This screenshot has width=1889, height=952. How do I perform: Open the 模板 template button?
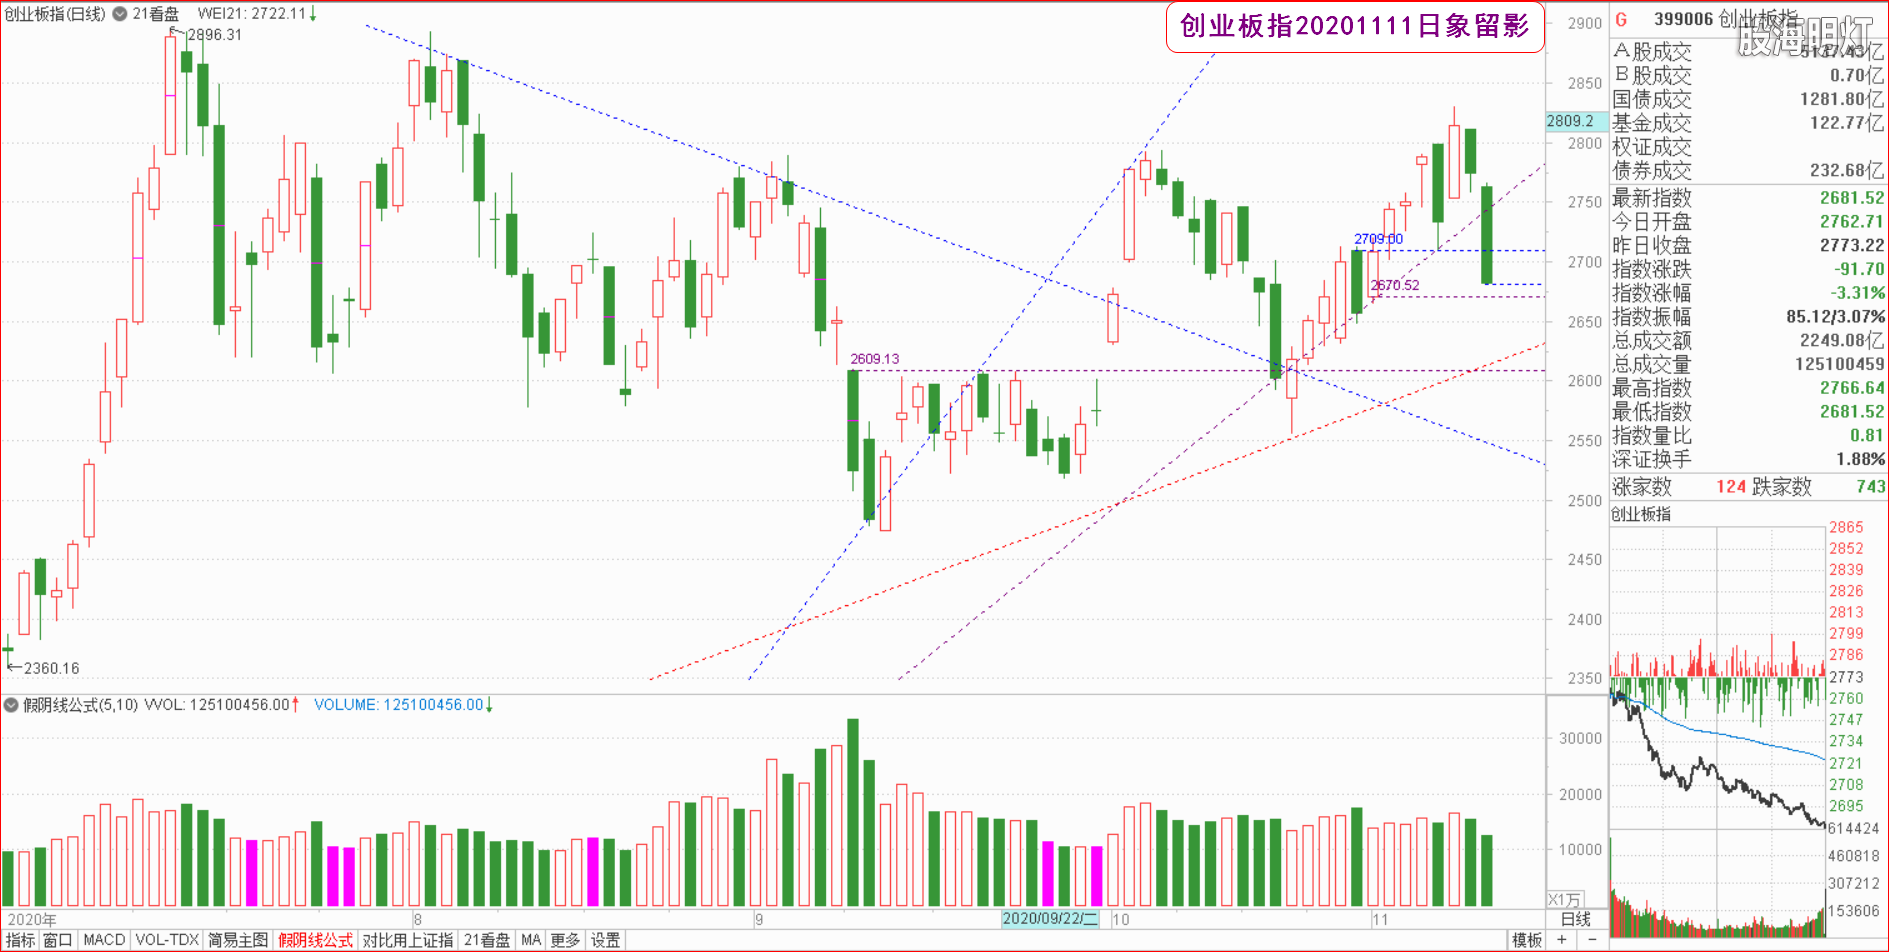(x=1527, y=940)
